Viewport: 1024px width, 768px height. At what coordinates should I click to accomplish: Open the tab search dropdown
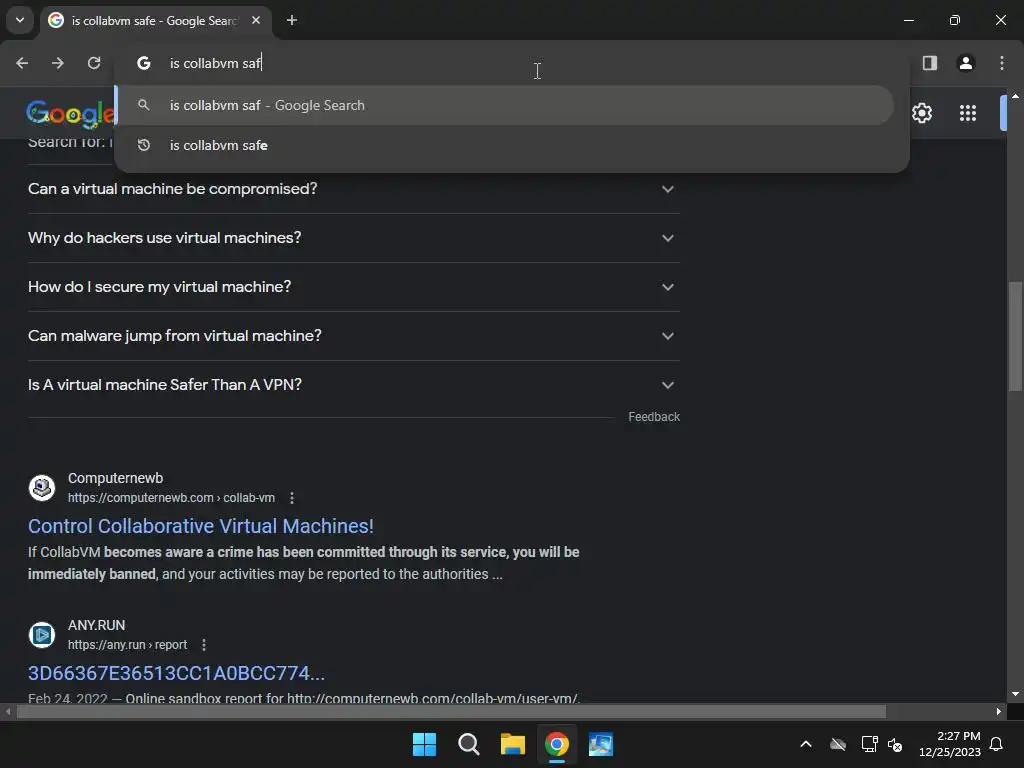click(20, 20)
